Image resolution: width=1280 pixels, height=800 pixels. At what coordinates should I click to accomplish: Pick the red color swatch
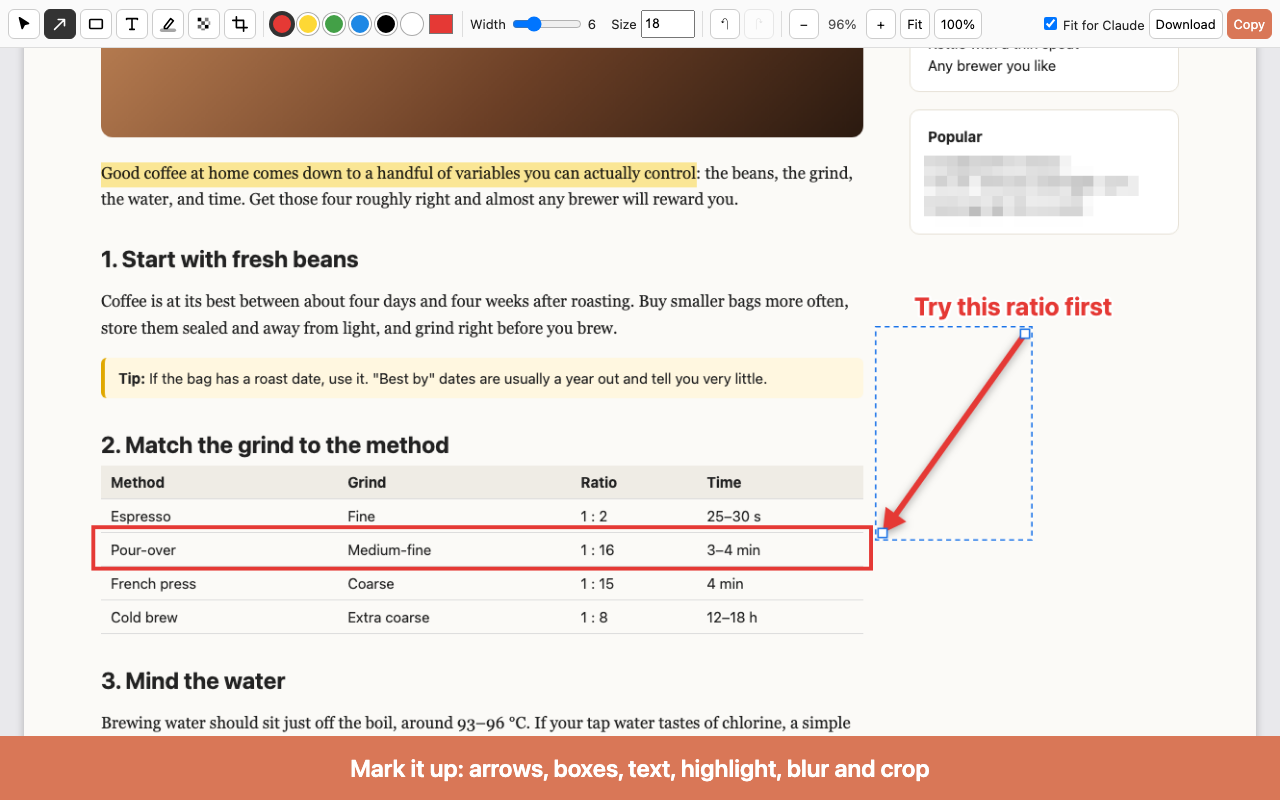282,24
